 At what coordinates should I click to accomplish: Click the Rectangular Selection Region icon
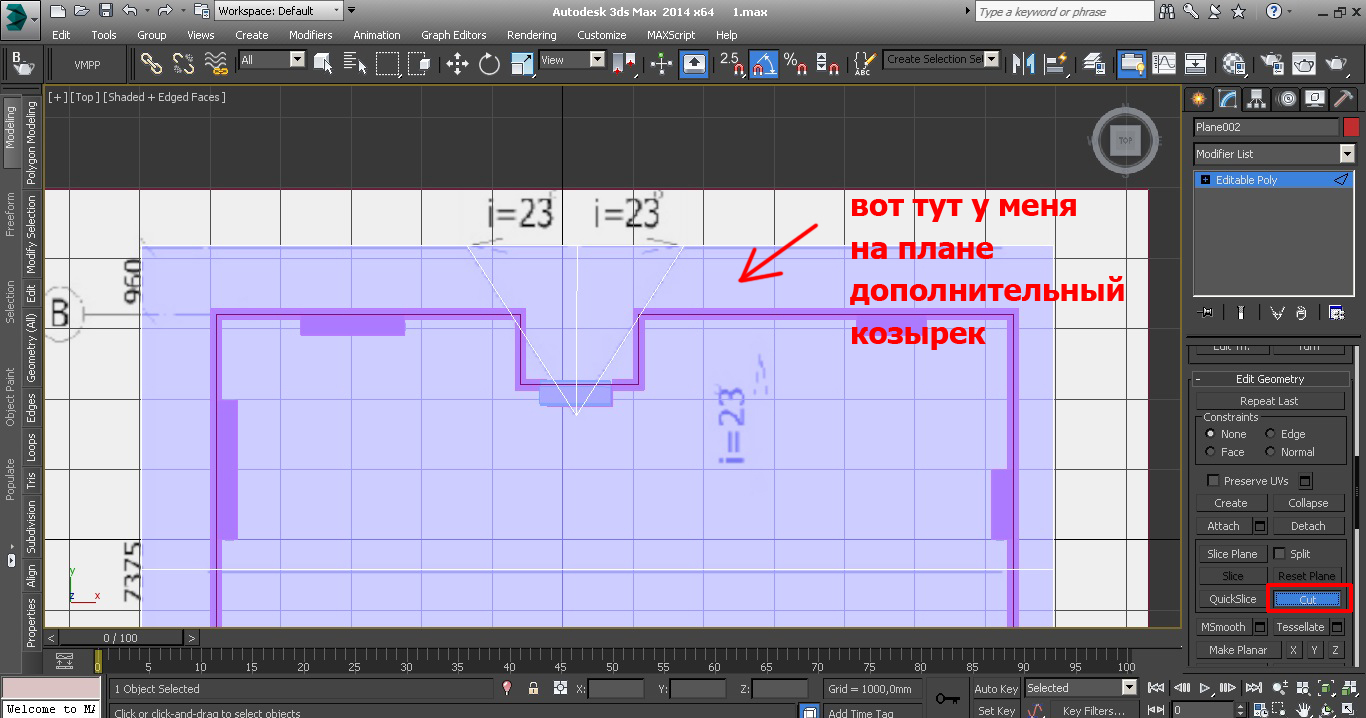tap(388, 64)
